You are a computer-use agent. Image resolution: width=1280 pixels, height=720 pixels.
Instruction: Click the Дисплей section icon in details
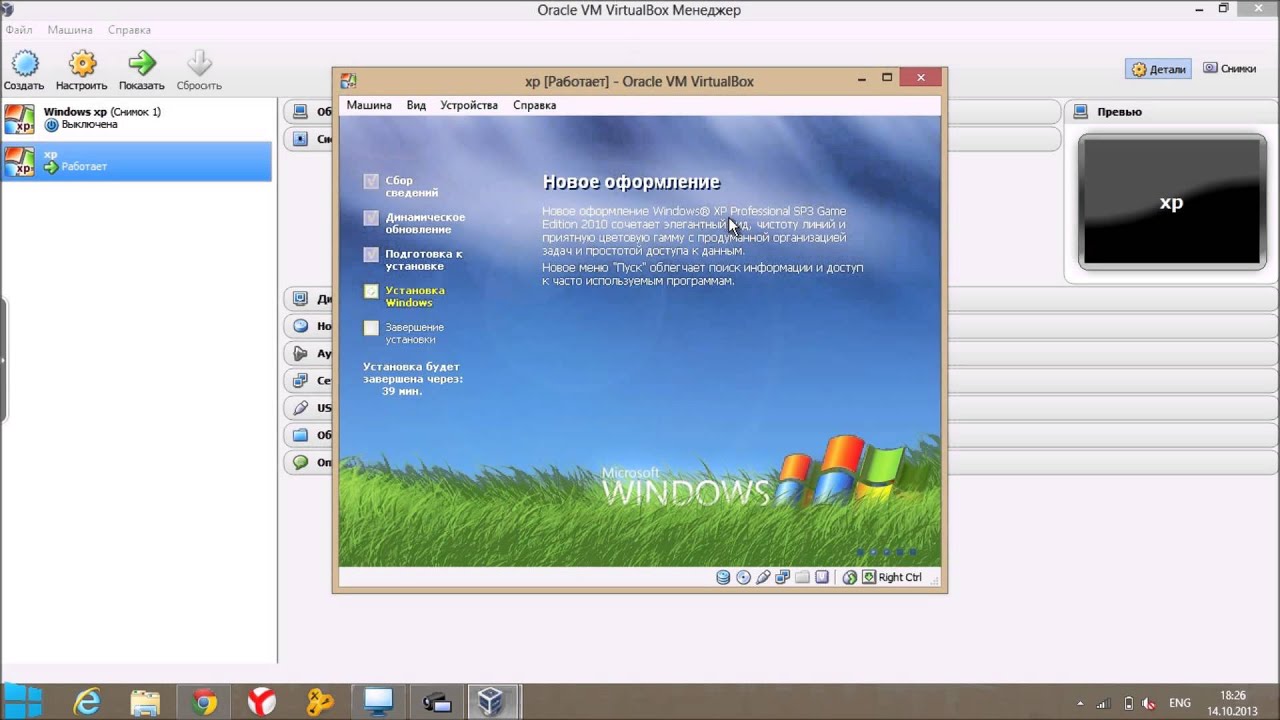300,298
